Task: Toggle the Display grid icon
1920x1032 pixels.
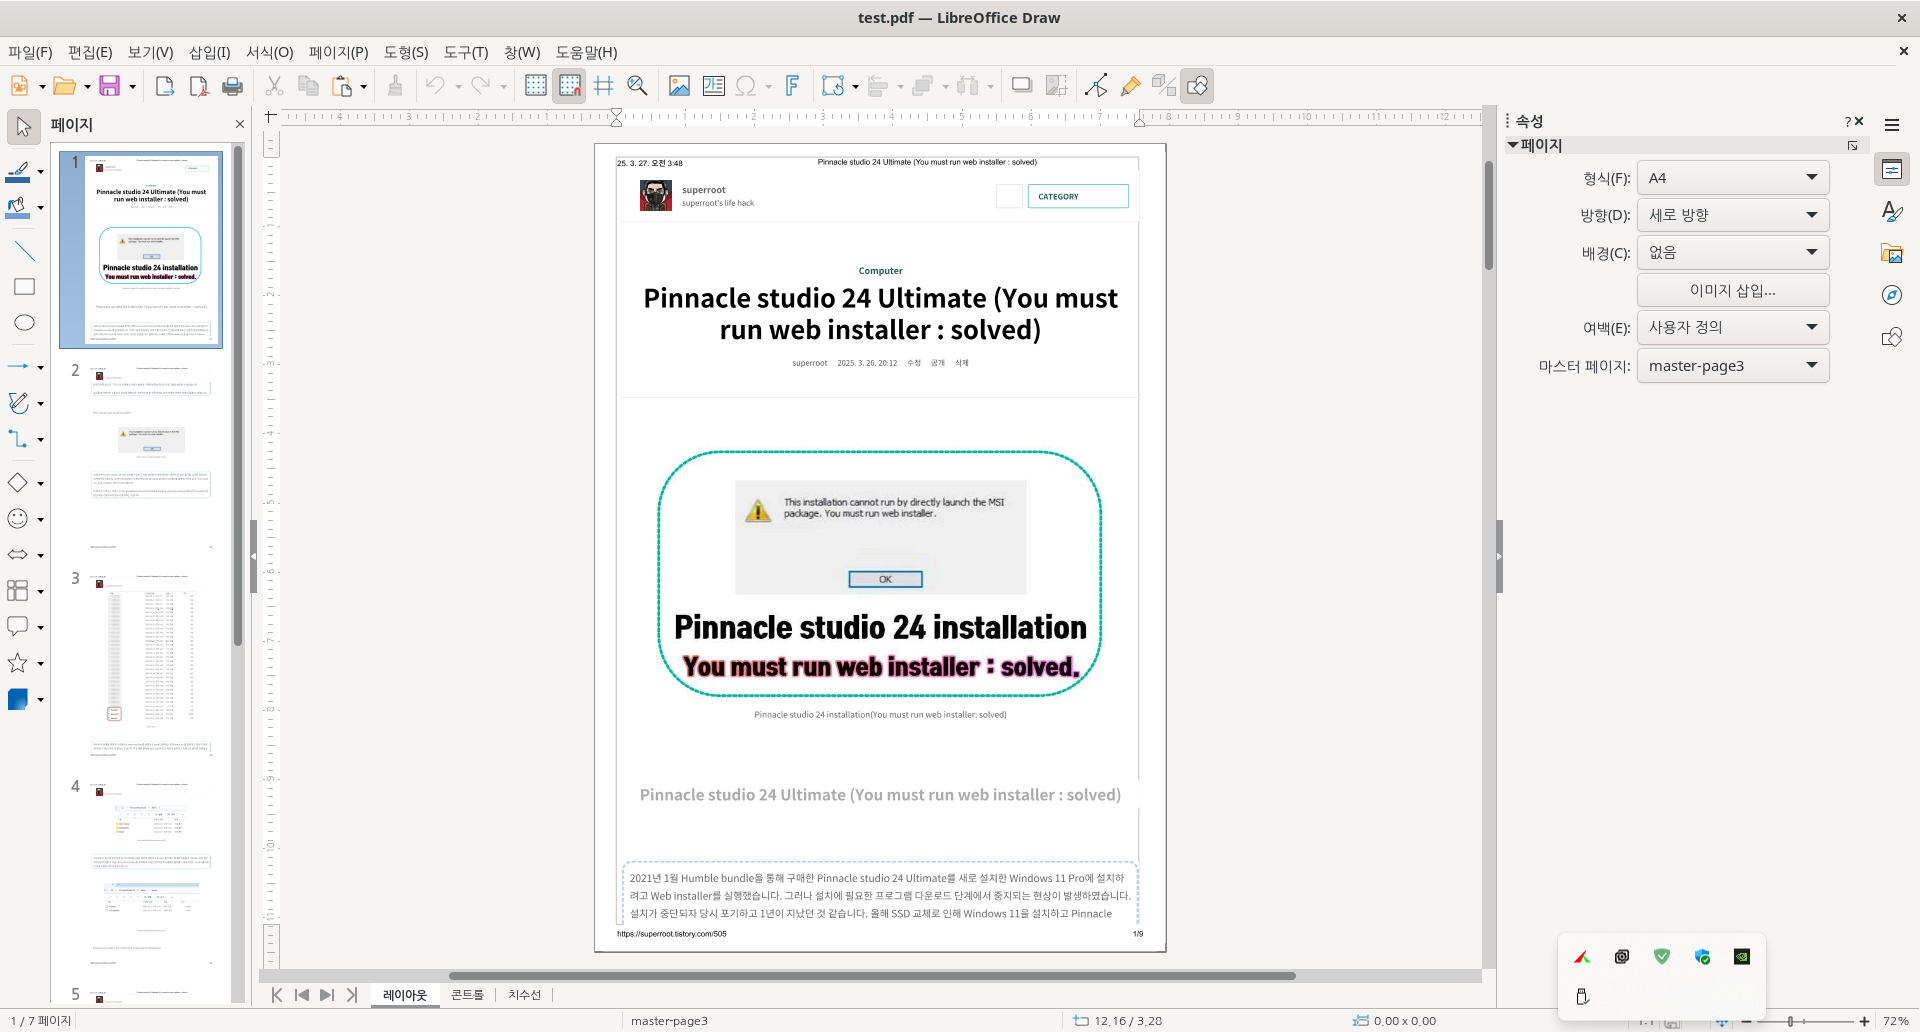Action: 536,86
